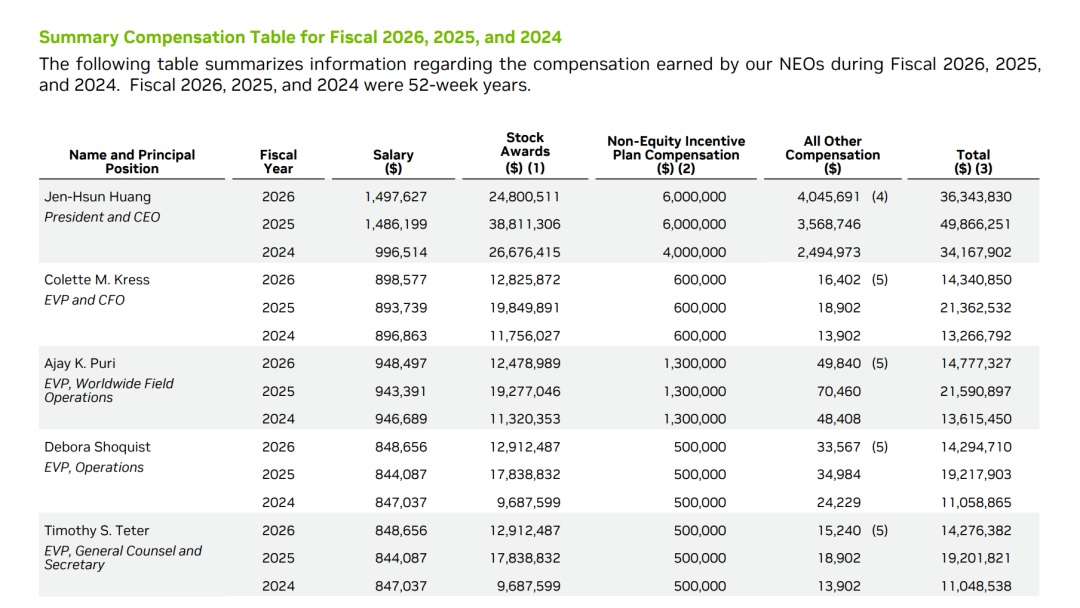
Task: Select the Salary column header
Action: point(393,162)
